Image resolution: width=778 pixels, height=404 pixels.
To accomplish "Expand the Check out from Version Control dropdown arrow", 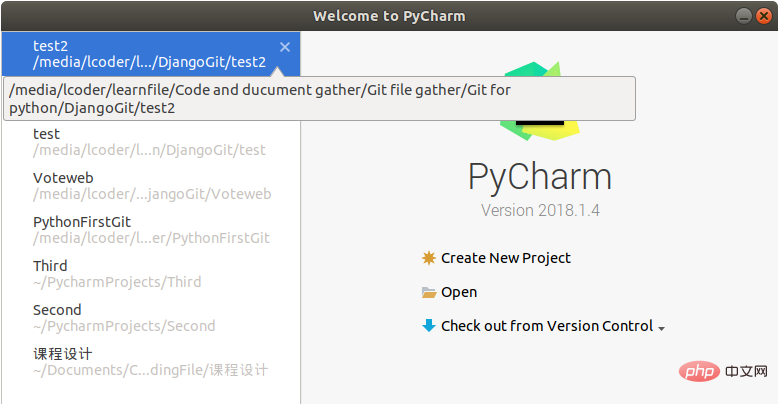I will pyautogui.click(x=662, y=328).
